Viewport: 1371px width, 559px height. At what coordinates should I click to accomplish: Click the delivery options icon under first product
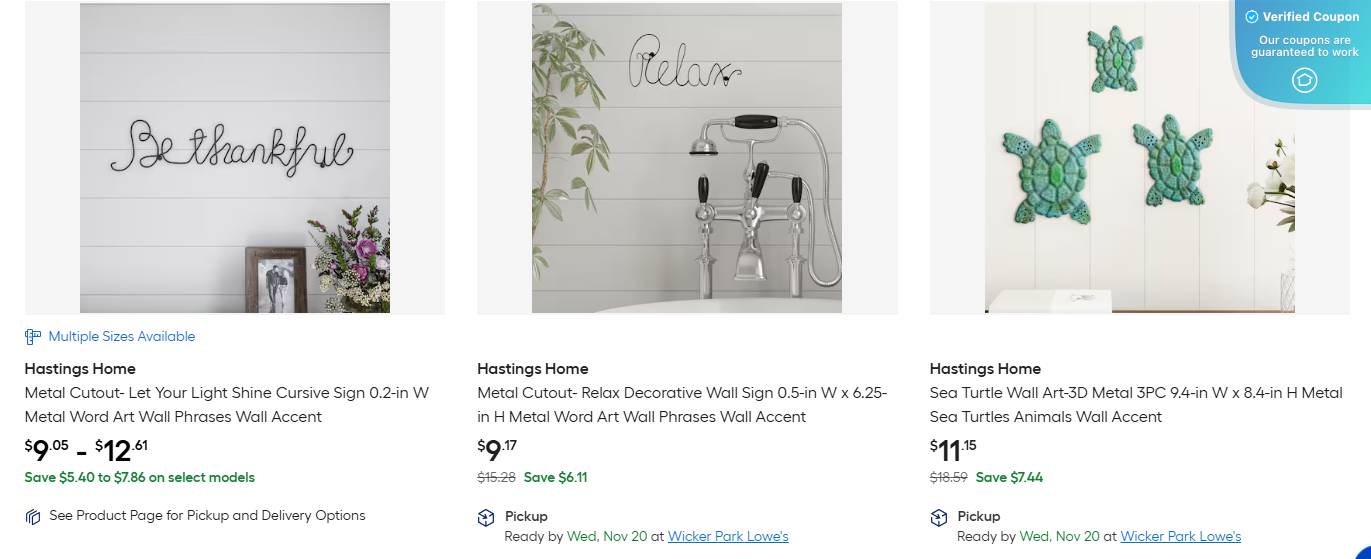pyautogui.click(x=33, y=517)
